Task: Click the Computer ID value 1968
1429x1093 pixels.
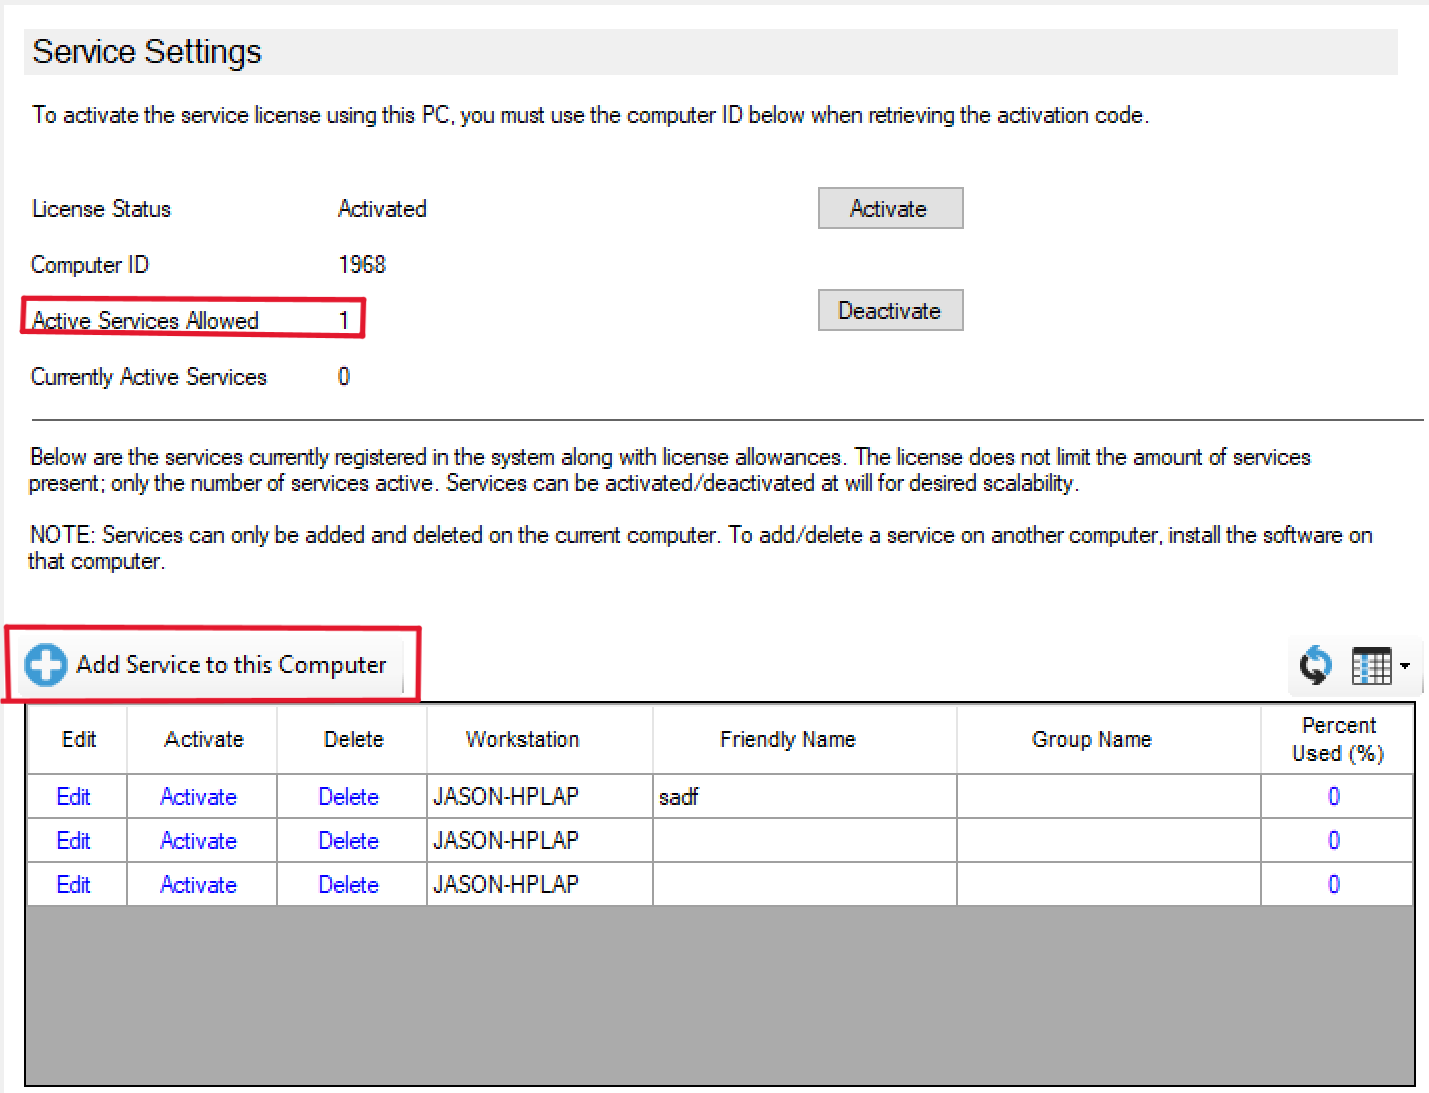Action: tap(362, 265)
